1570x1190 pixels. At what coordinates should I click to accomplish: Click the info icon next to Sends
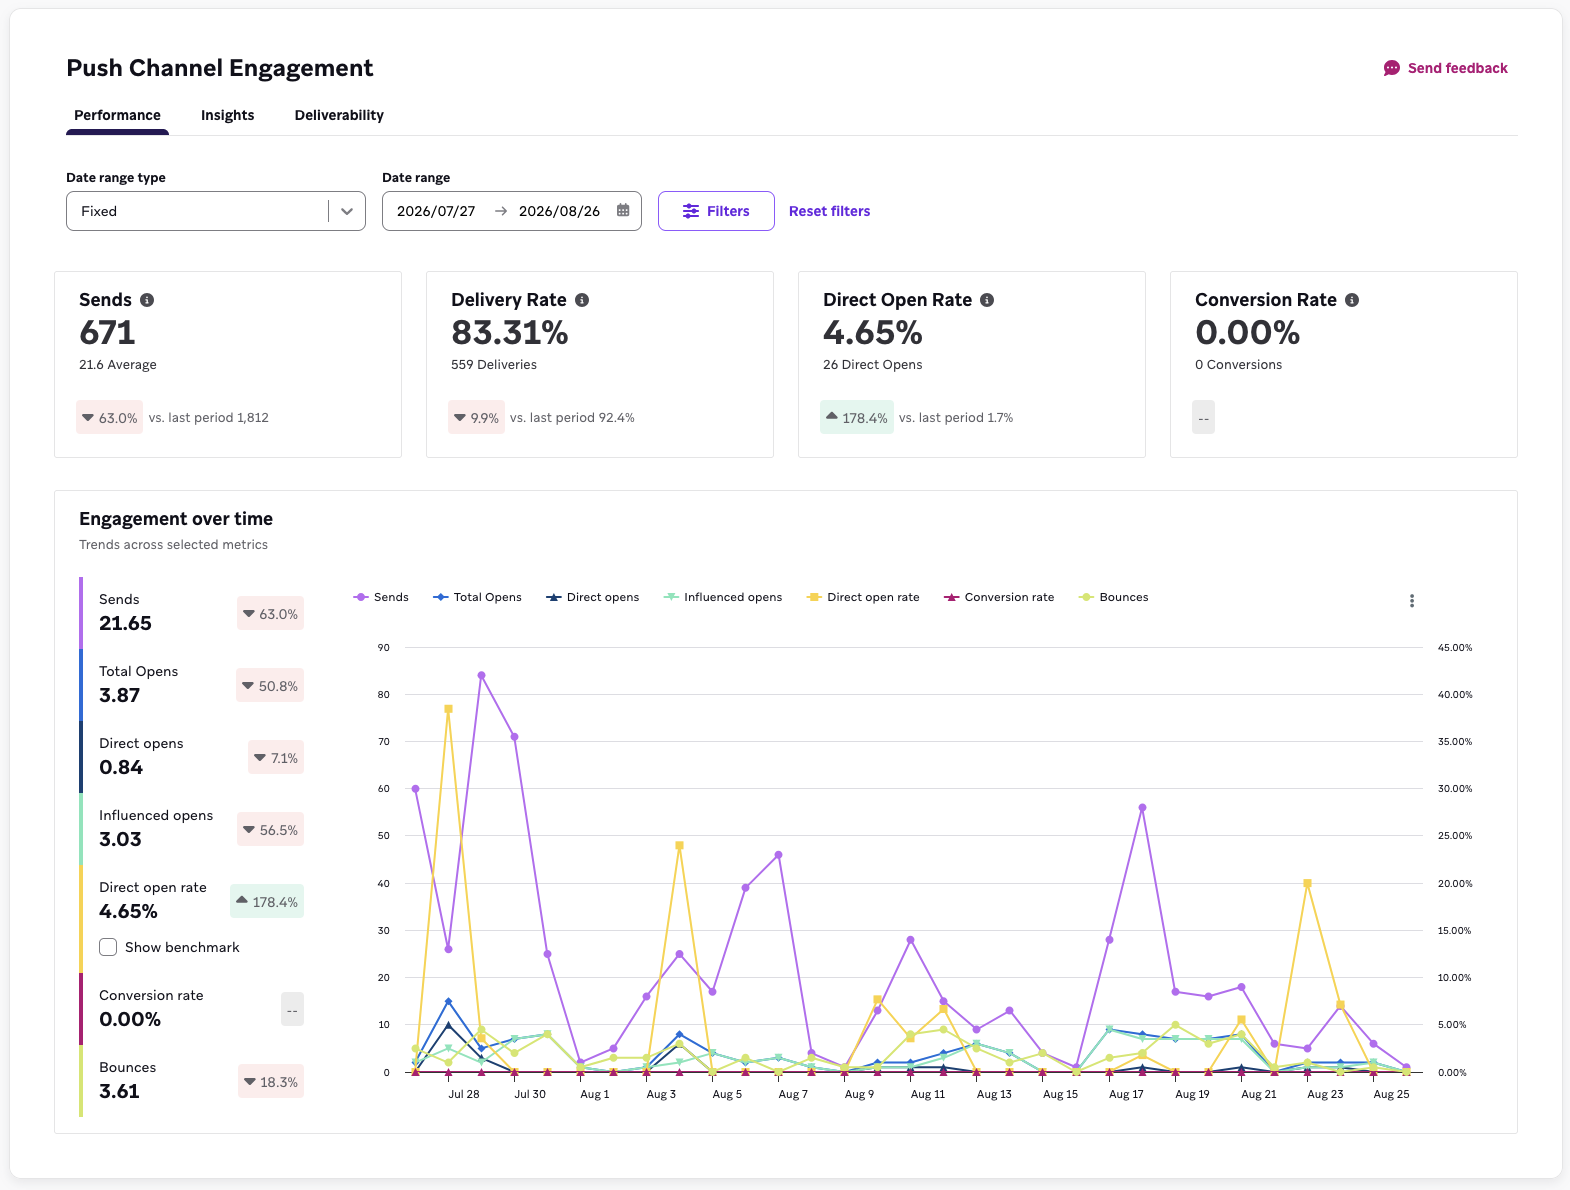coord(147,300)
